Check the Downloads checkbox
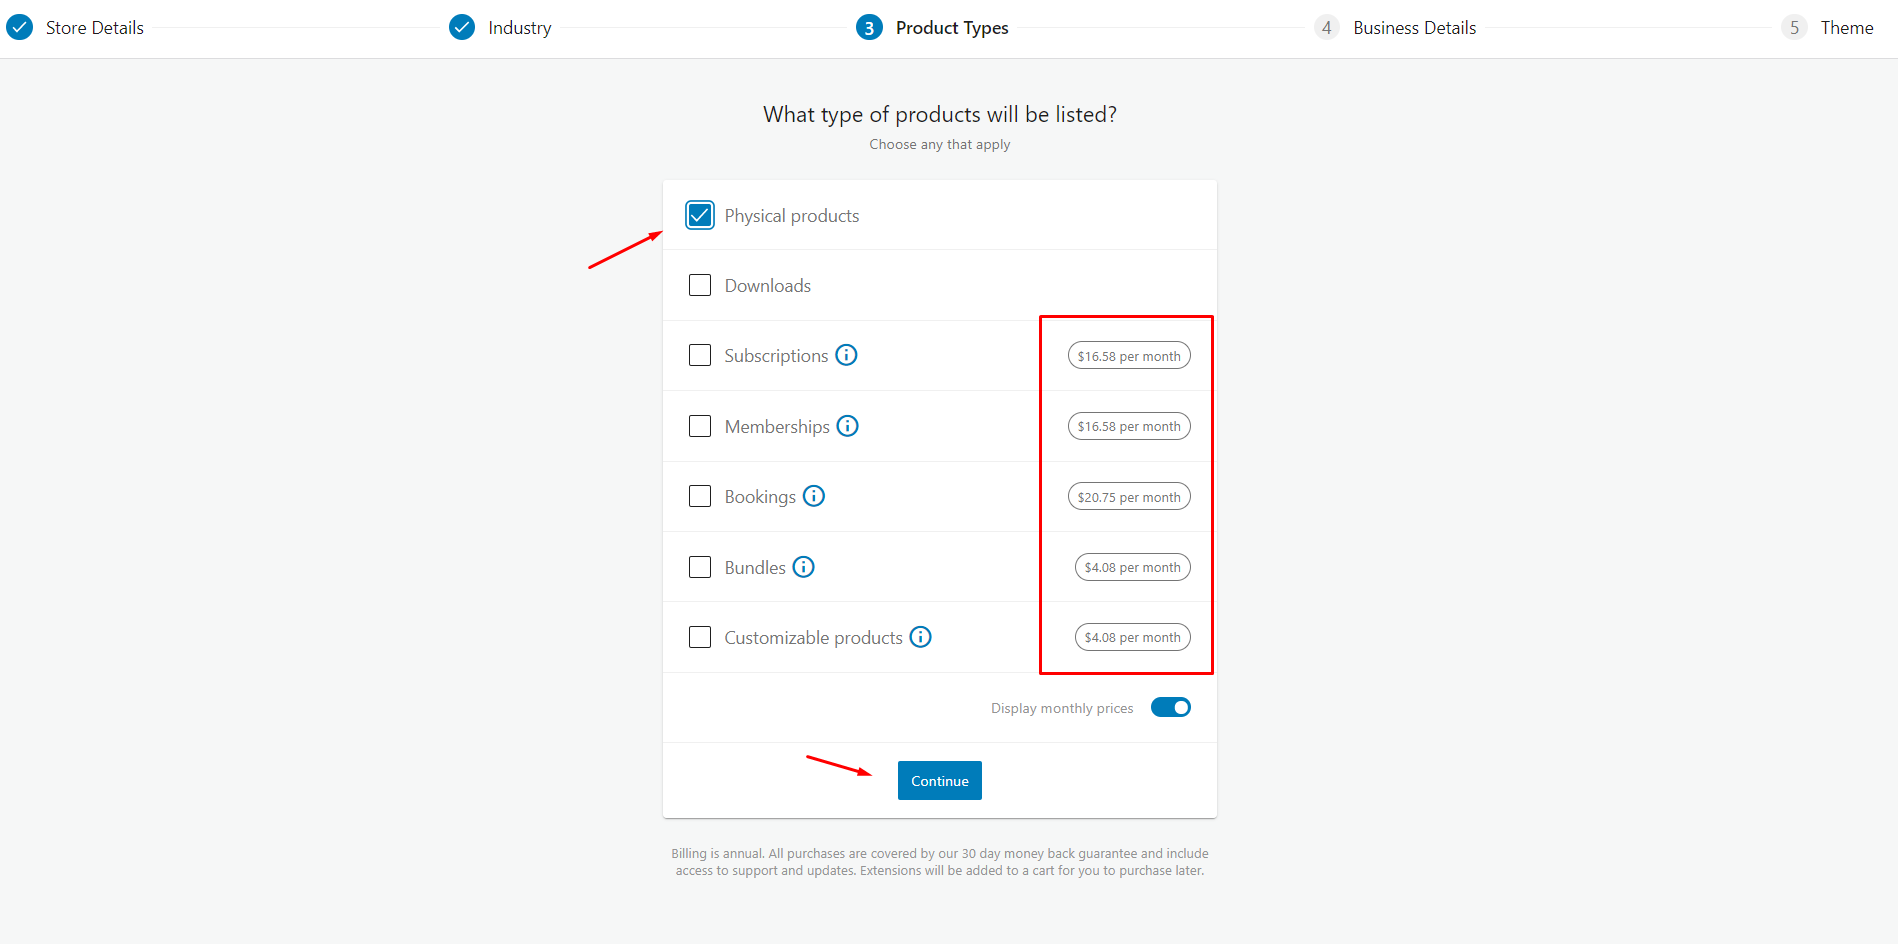Image resolution: width=1898 pixels, height=944 pixels. [700, 285]
